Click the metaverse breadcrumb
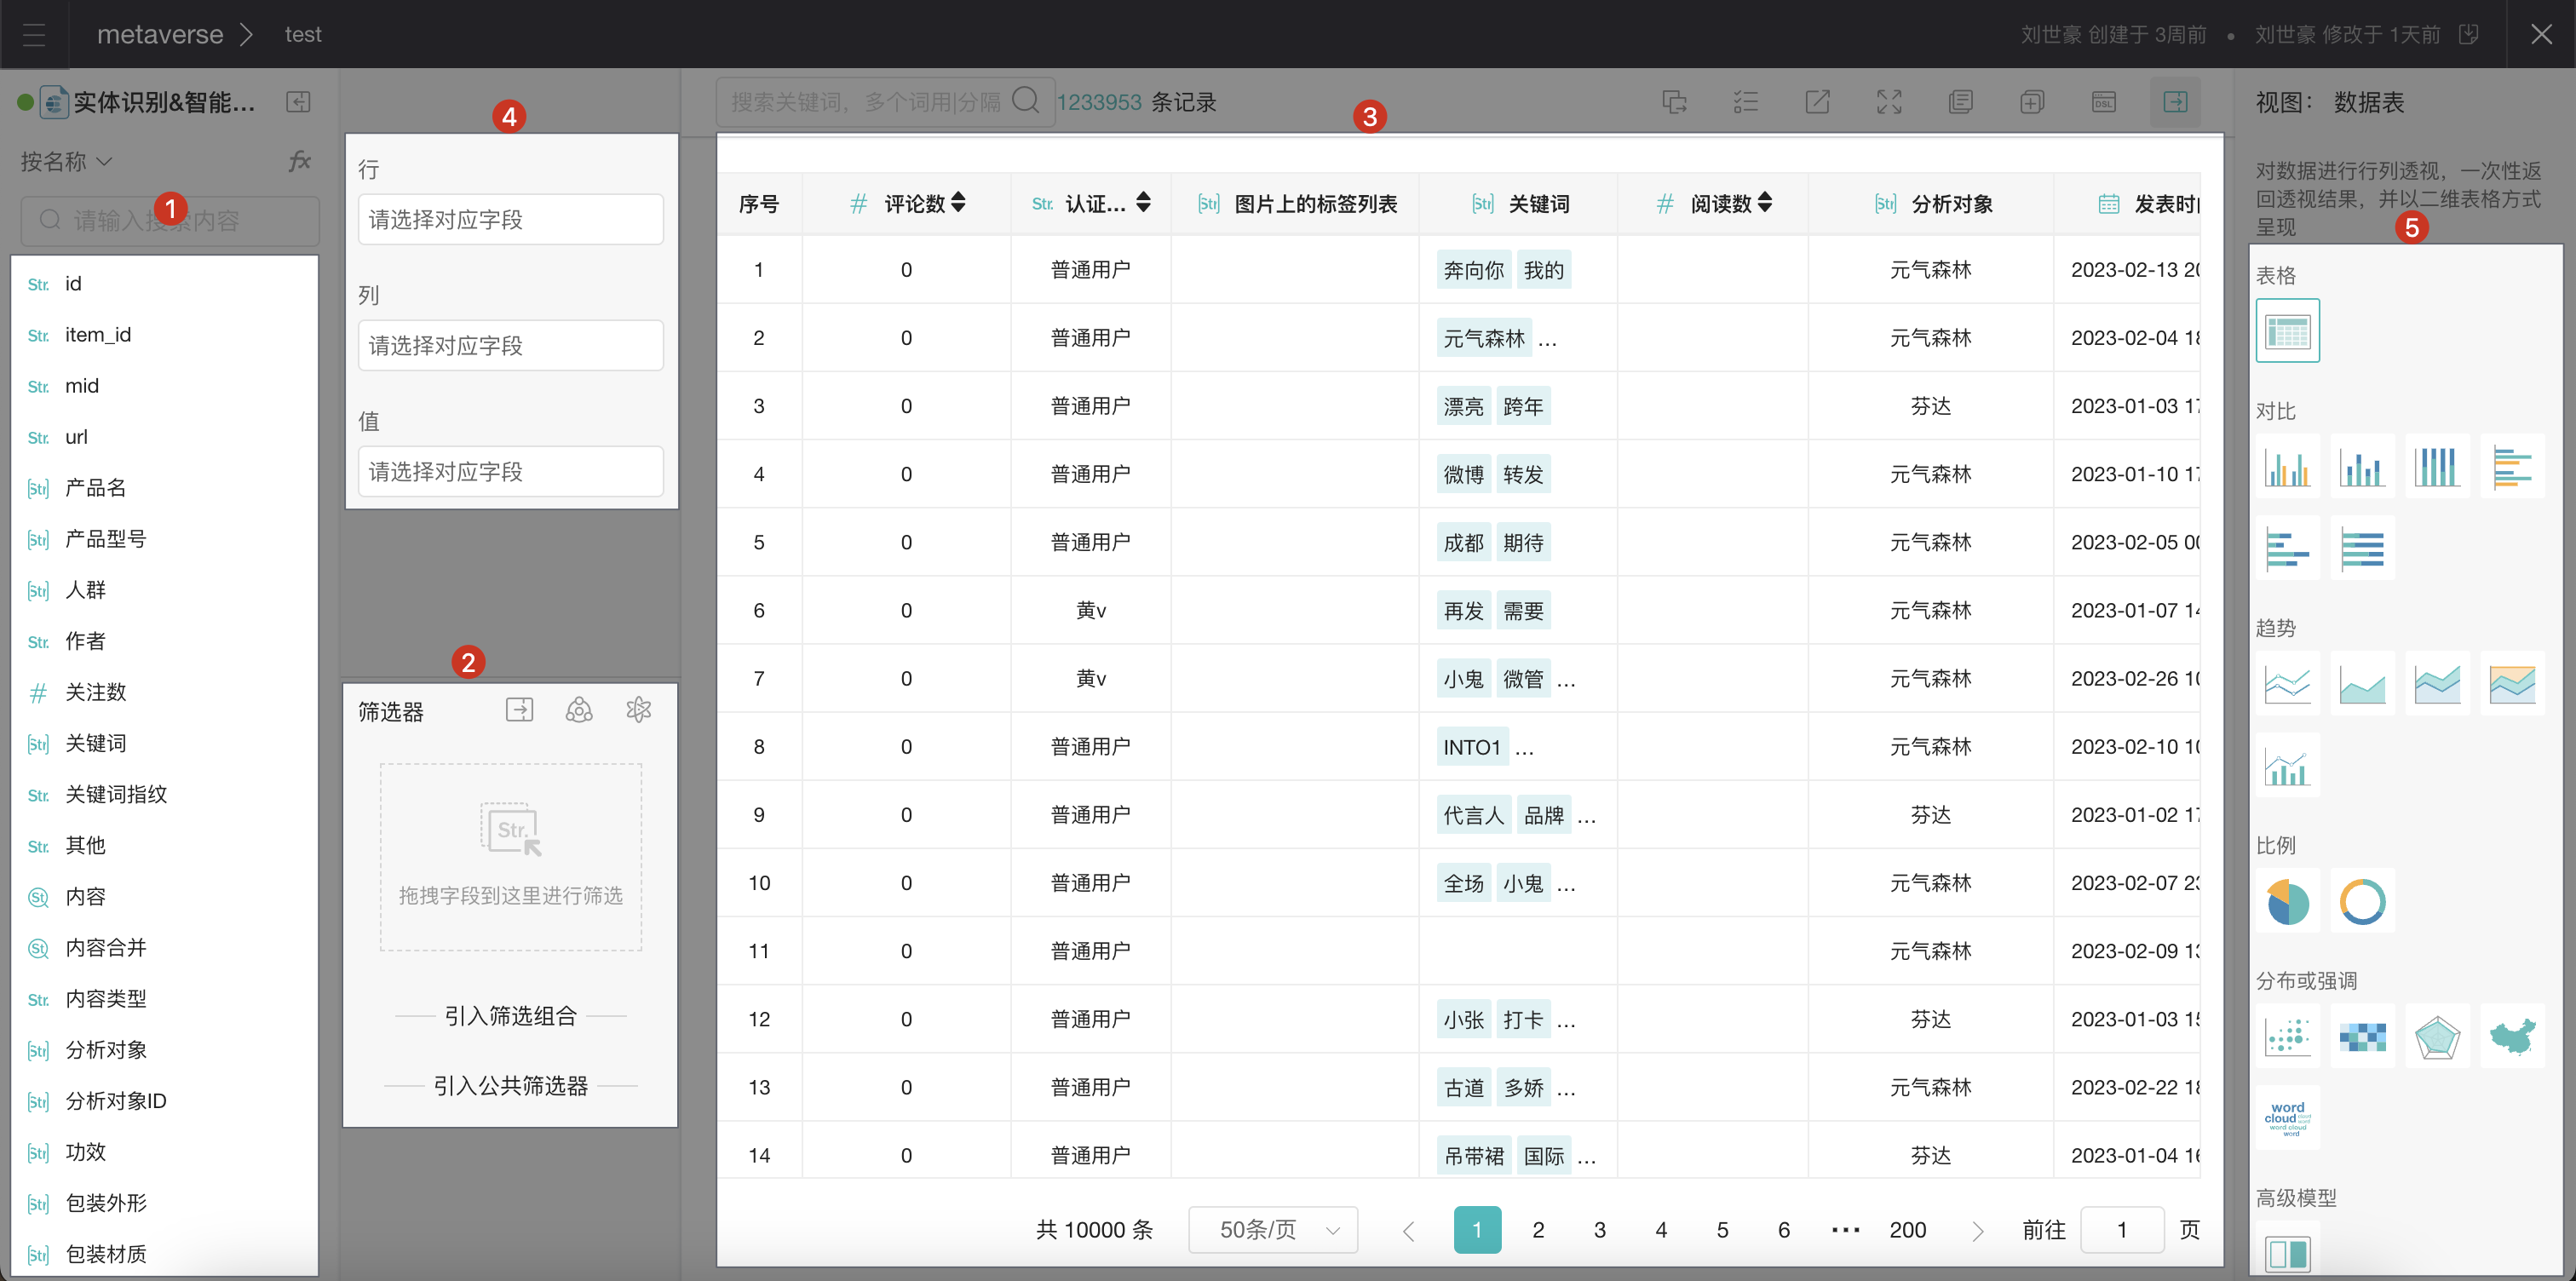Viewport: 2576px width, 1281px height. click(x=160, y=35)
